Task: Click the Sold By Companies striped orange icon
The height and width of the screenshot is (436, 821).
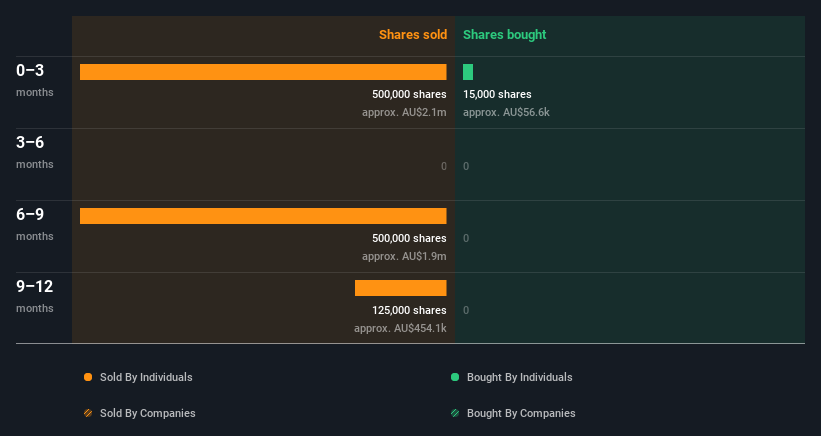Action: [88, 413]
